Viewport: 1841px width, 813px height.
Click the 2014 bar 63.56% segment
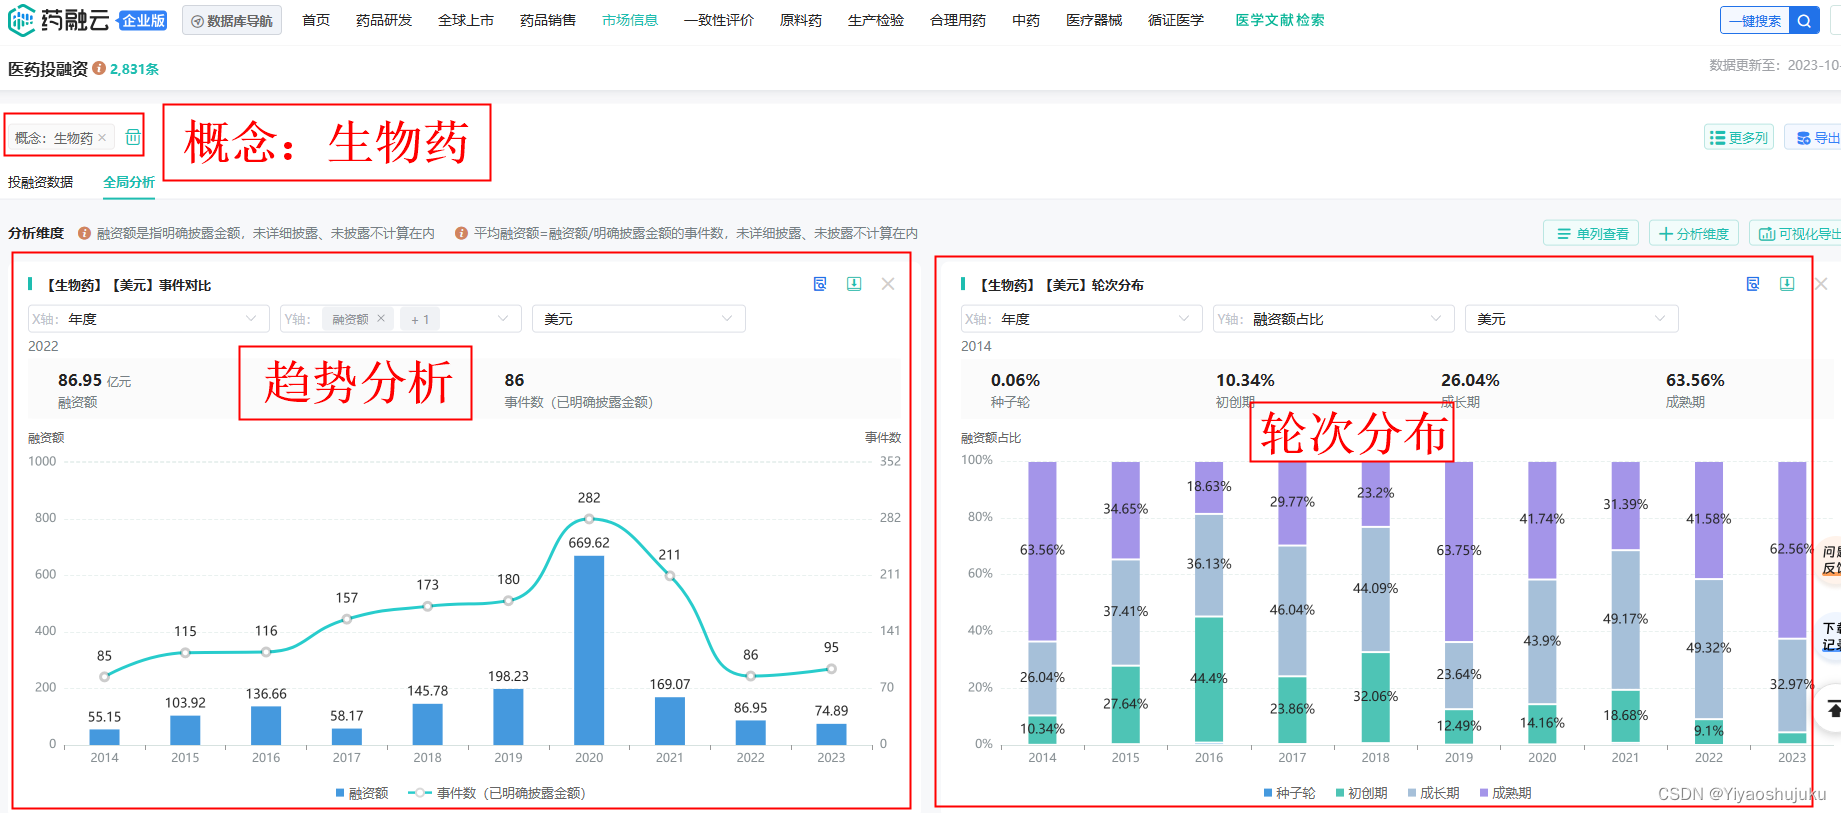[x=1042, y=551]
